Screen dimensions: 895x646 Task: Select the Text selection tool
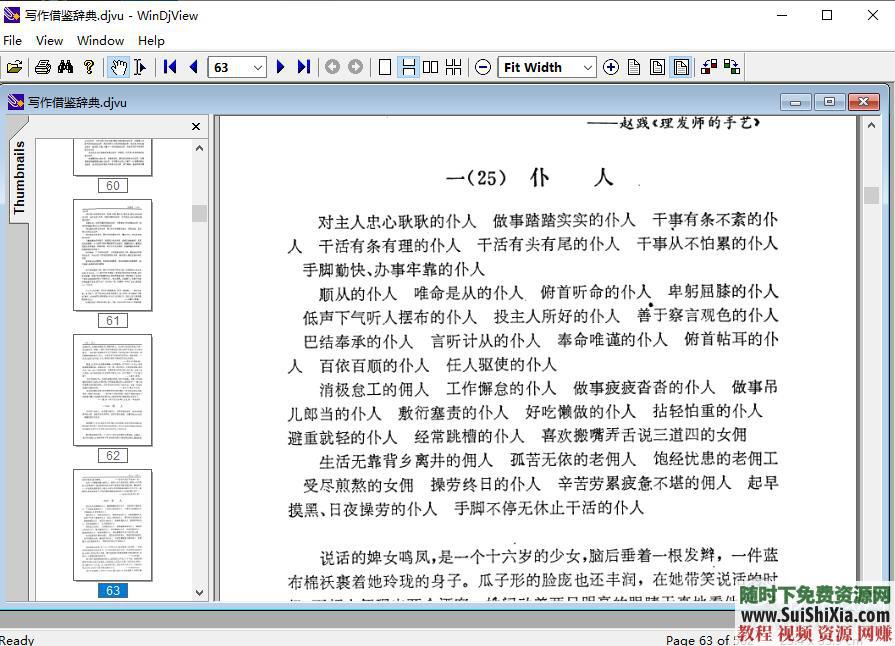pos(140,67)
